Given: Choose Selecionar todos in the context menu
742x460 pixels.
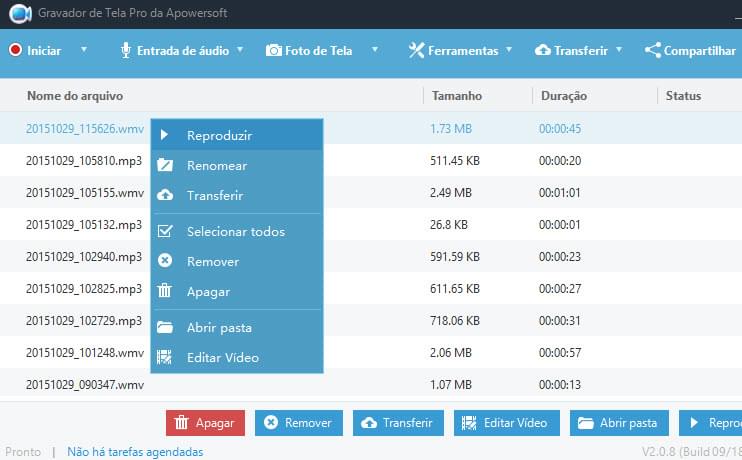Looking at the screenshot, I should (x=235, y=232).
